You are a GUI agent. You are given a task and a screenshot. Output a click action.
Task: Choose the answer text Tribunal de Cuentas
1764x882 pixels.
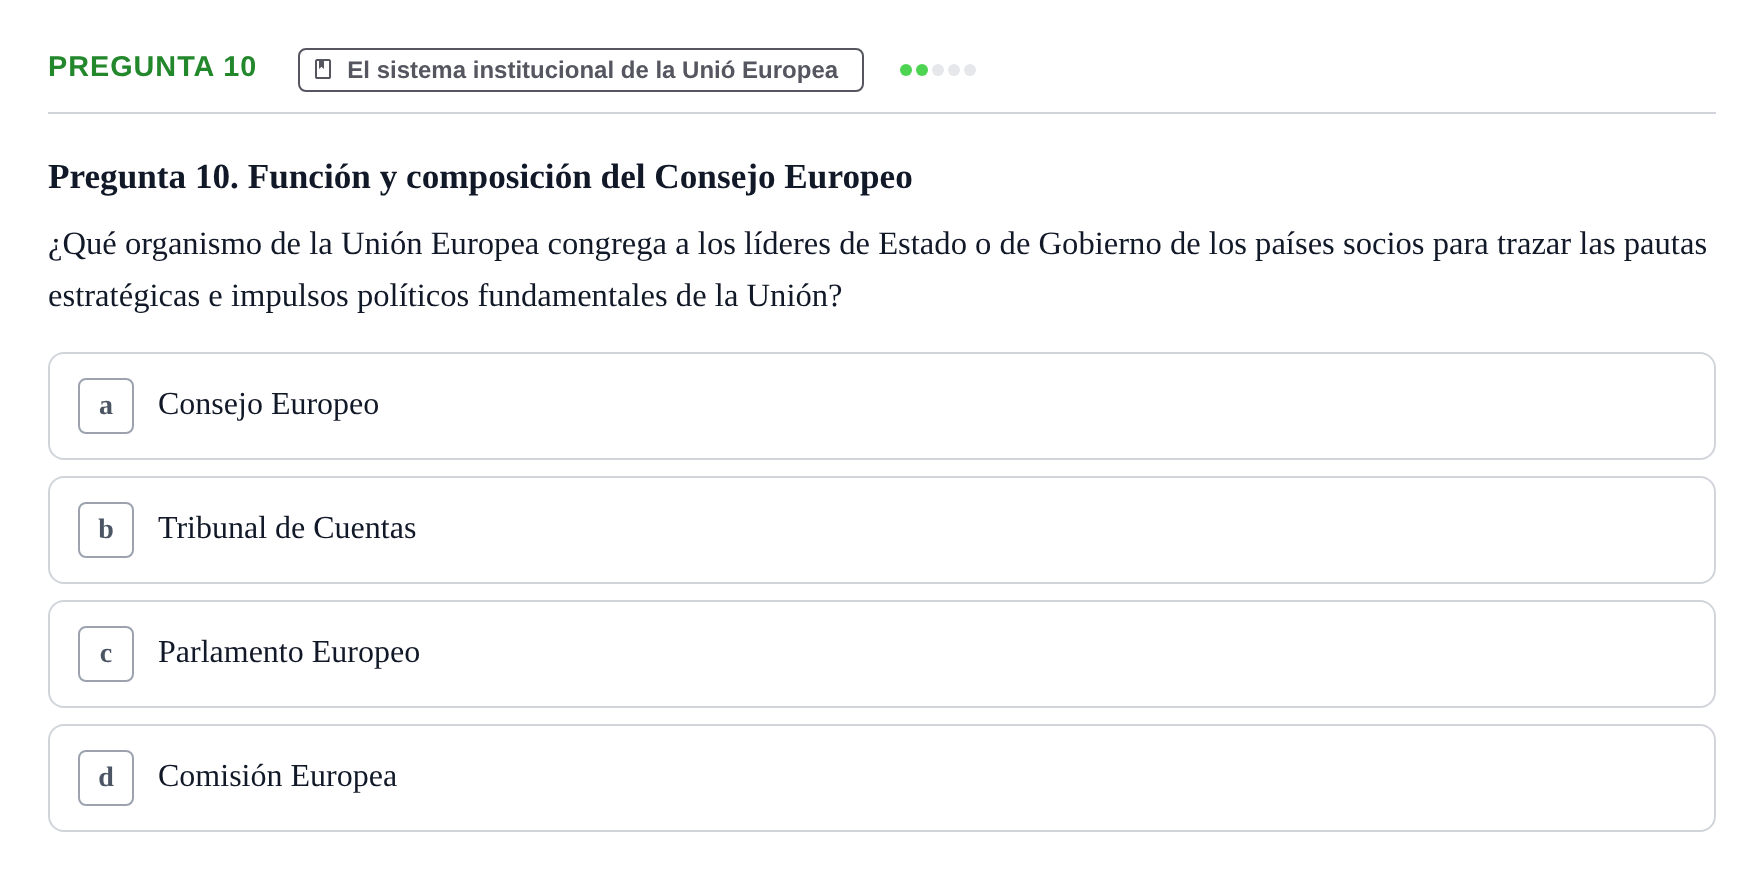[x=287, y=528]
